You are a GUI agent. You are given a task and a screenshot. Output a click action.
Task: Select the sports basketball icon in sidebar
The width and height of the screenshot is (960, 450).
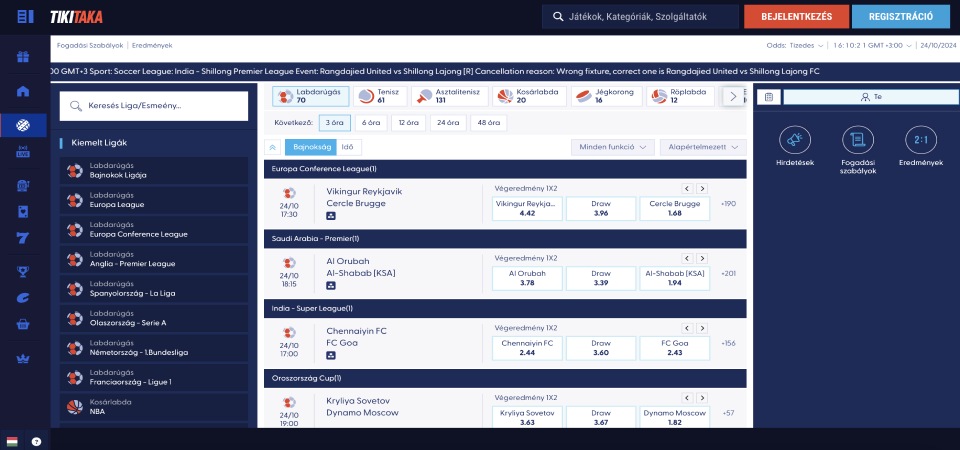[23, 126]
